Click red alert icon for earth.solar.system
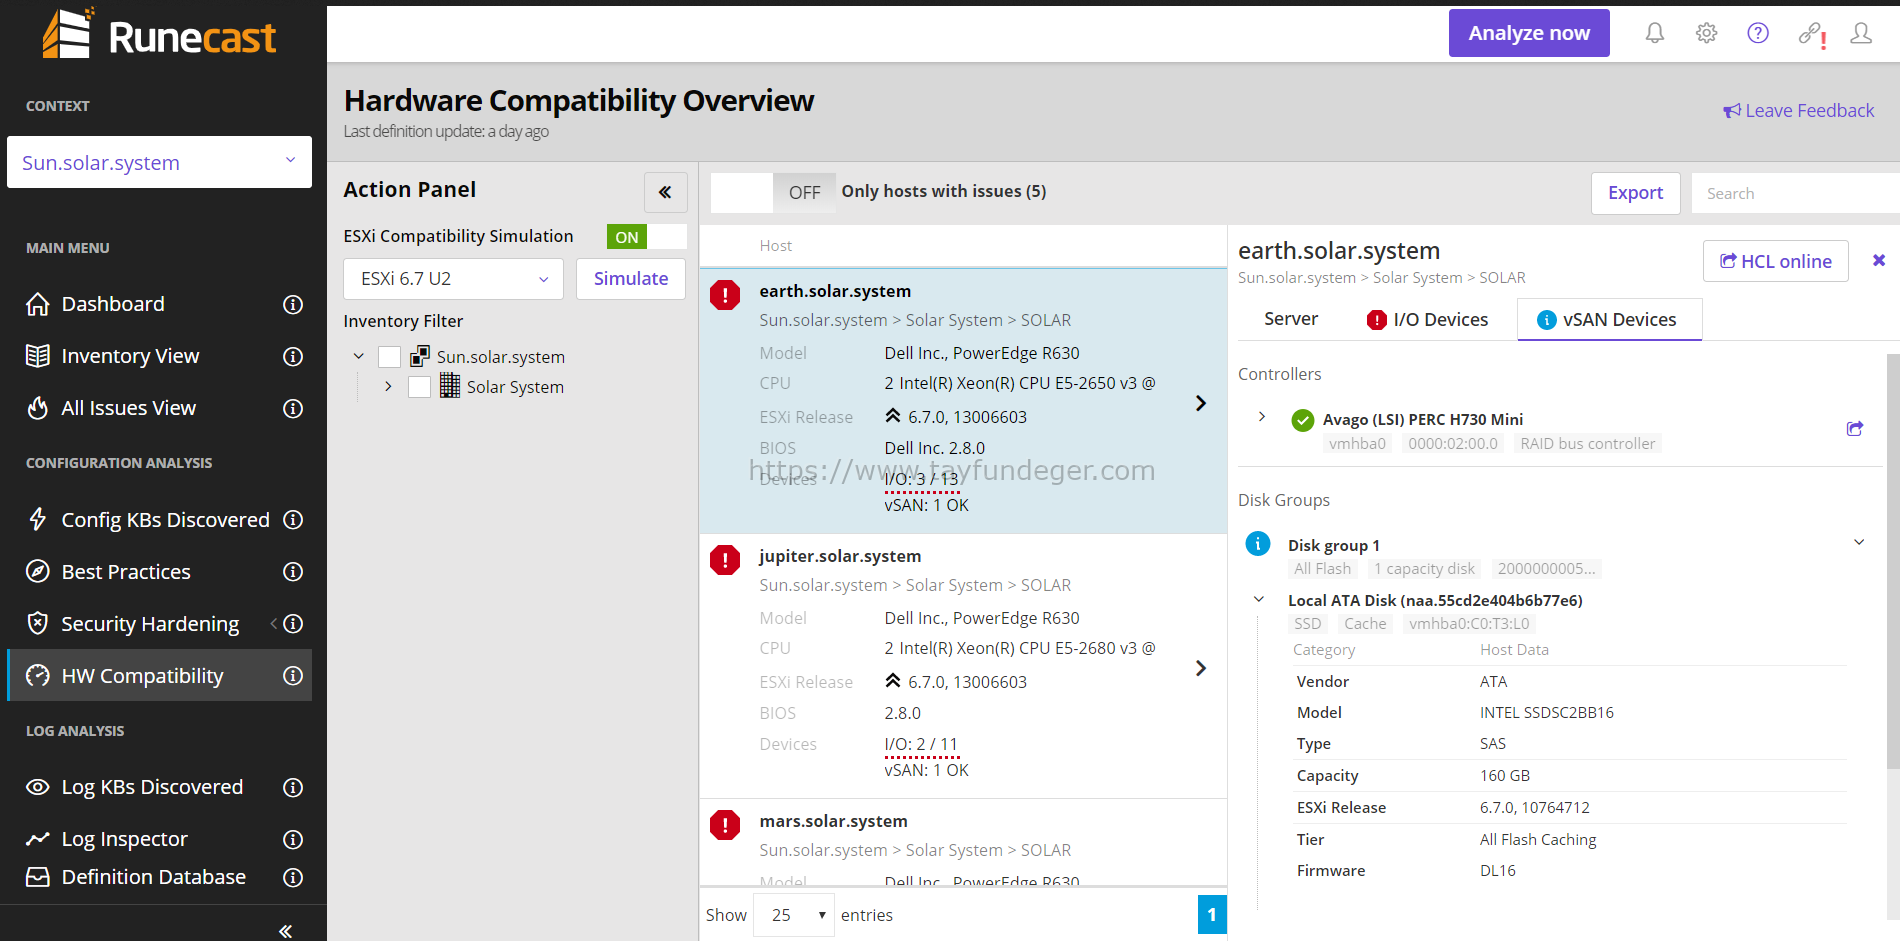Viewport: 1900px width, 941px height. point(725,295)
